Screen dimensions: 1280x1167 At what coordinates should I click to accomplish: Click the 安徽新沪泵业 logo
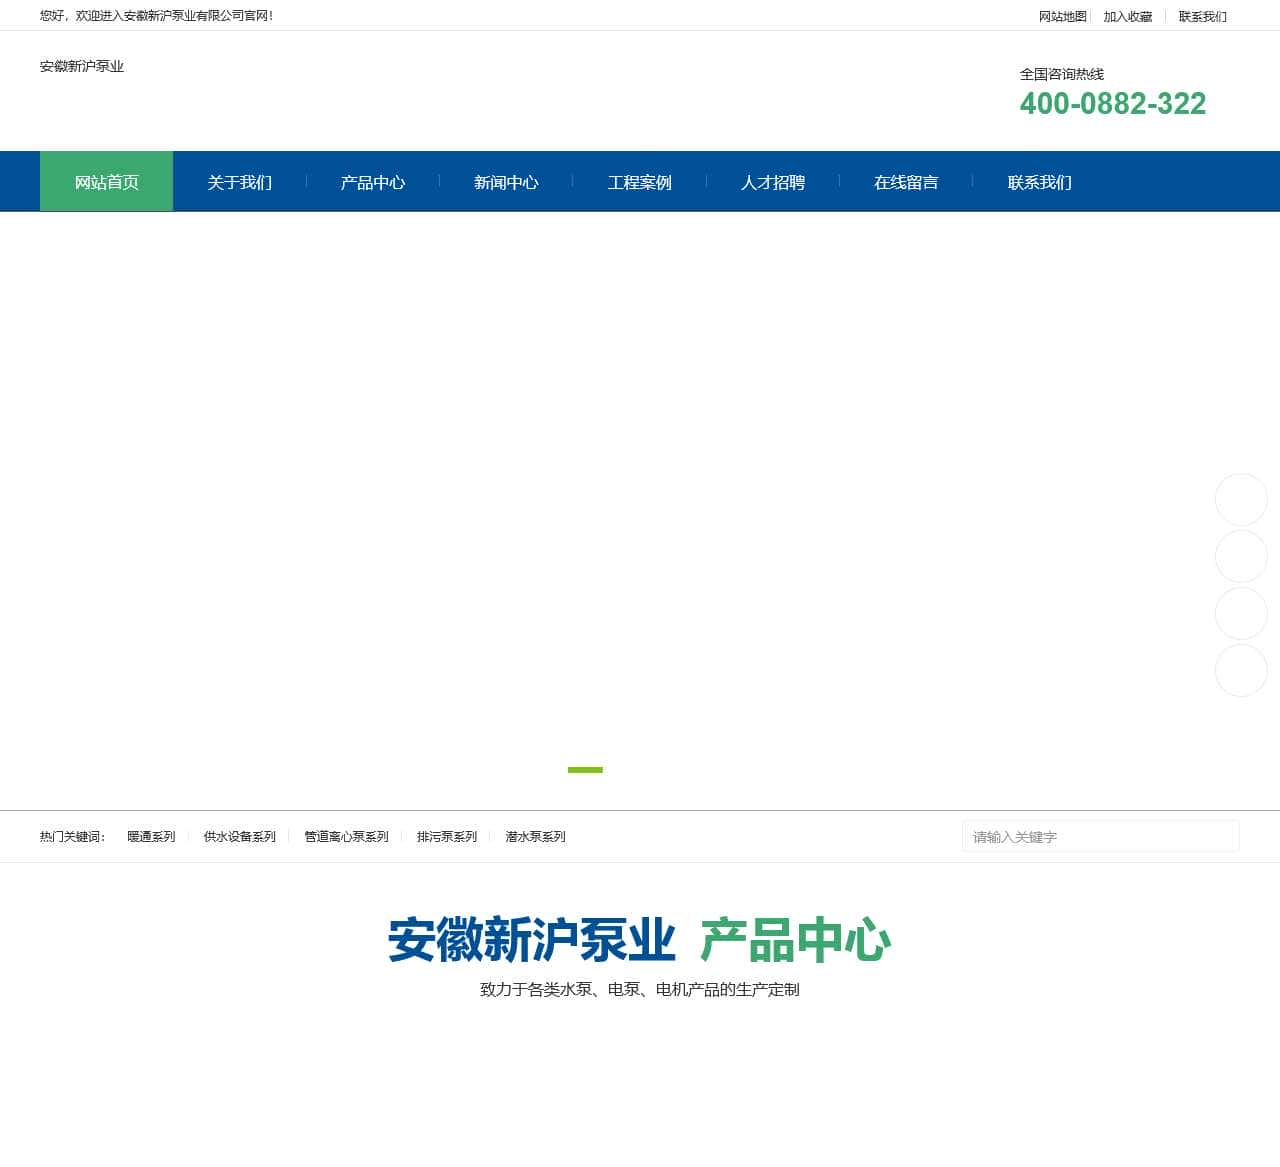click(x=82, y=67)
